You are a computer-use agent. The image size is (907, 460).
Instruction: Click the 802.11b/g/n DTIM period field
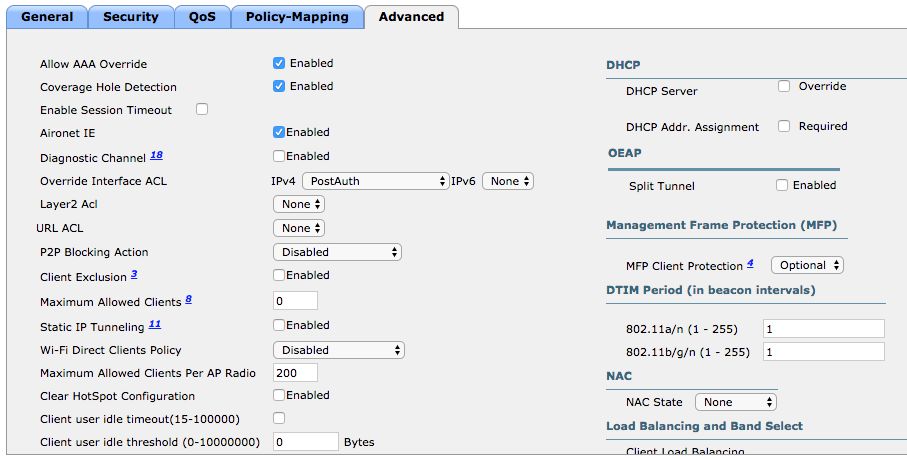[x=824, y=352]
